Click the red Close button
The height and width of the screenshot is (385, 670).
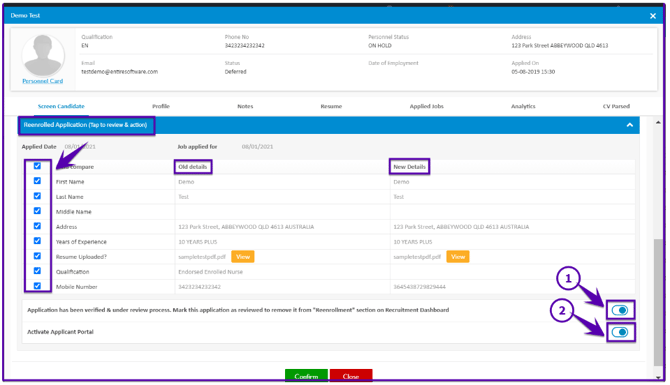click(351, 375)
